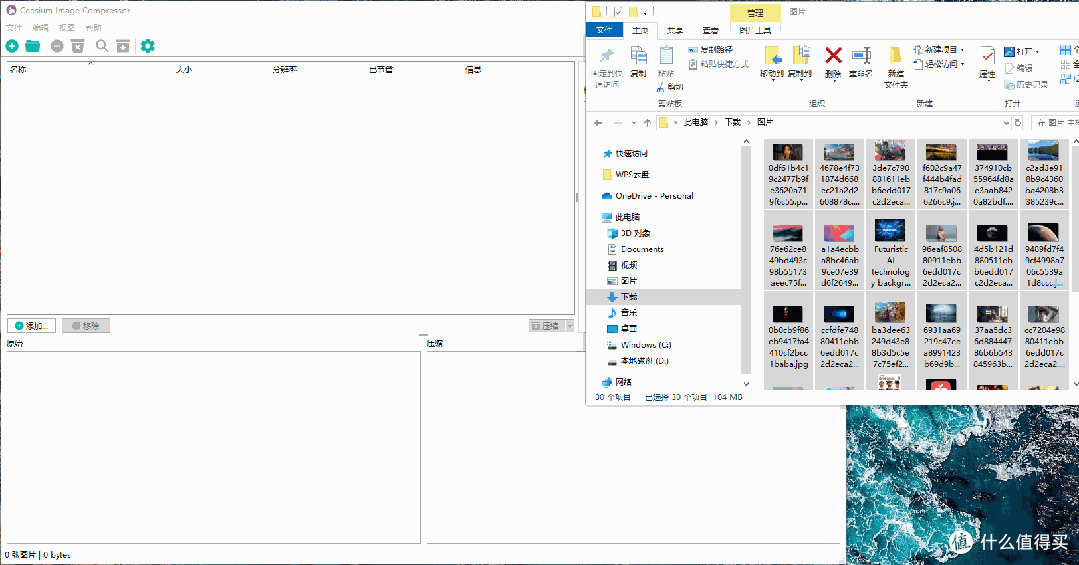Click the Explorer search box
This screenshot has height=565, width=1079.
(1056, 122)
